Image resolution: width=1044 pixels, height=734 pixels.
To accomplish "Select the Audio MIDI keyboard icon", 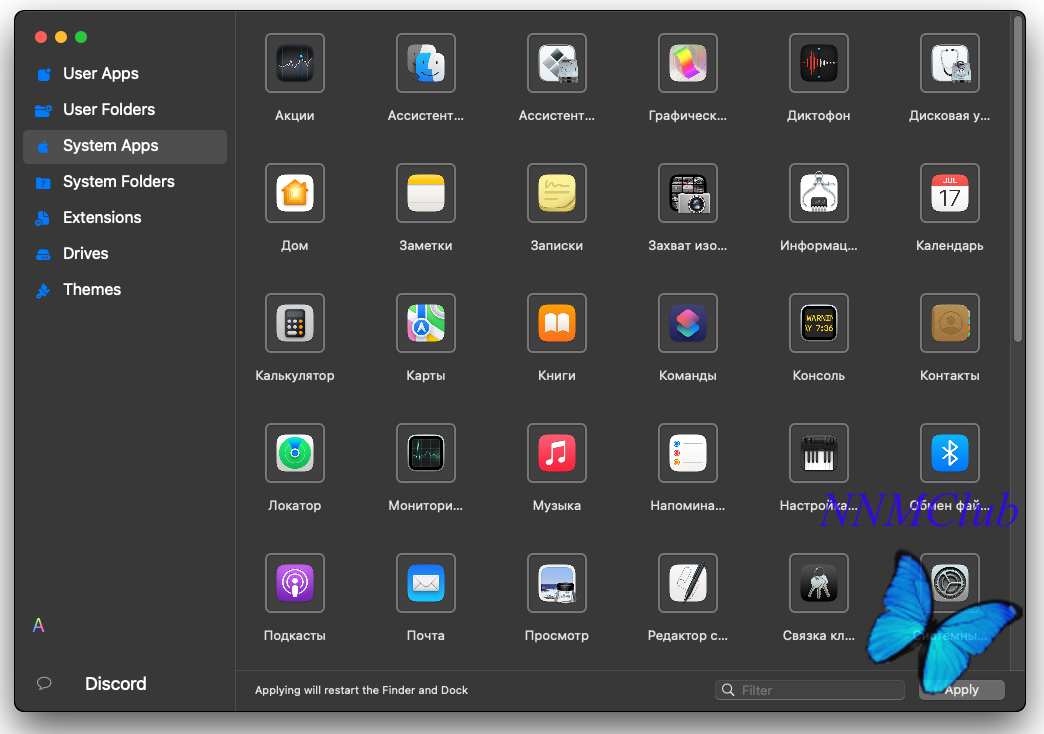I will point(819,453).
